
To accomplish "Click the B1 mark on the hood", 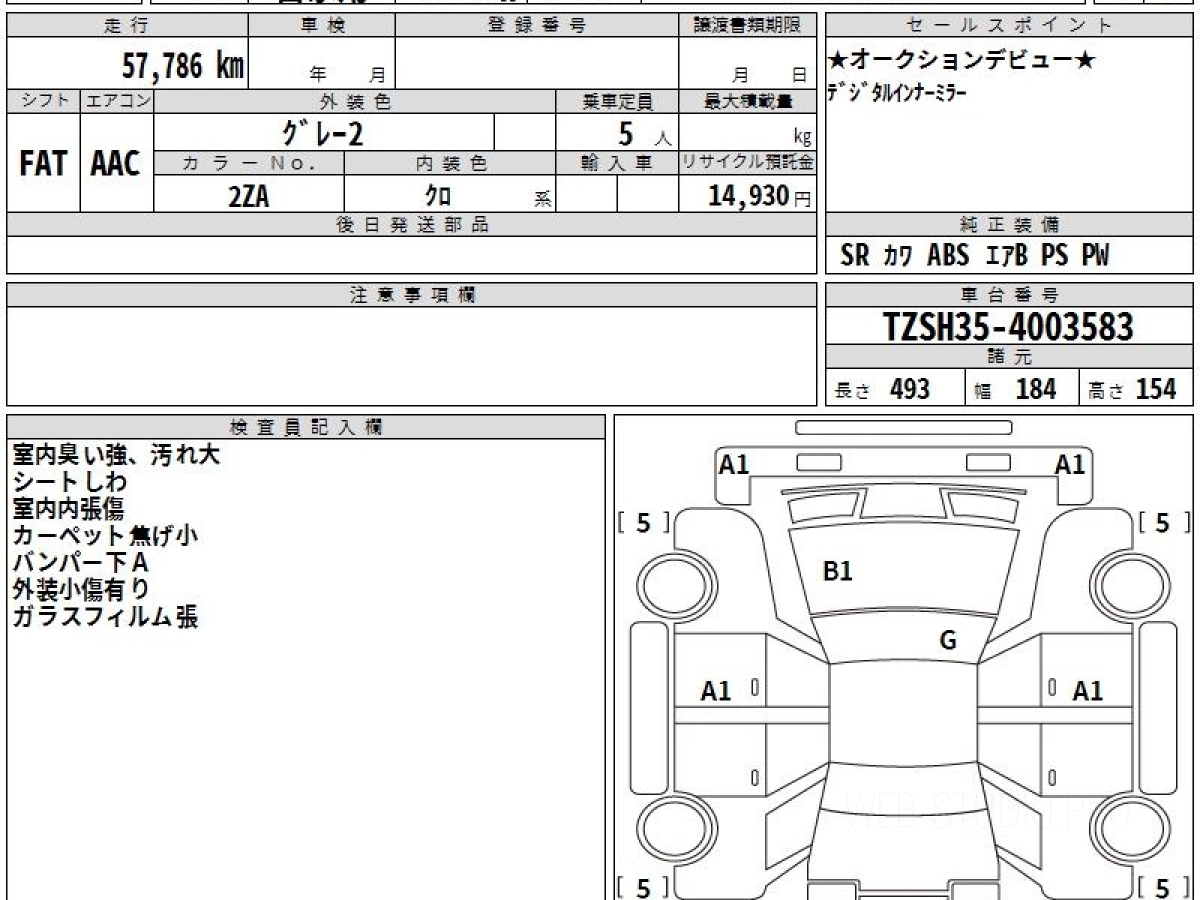I will point(837,571).
